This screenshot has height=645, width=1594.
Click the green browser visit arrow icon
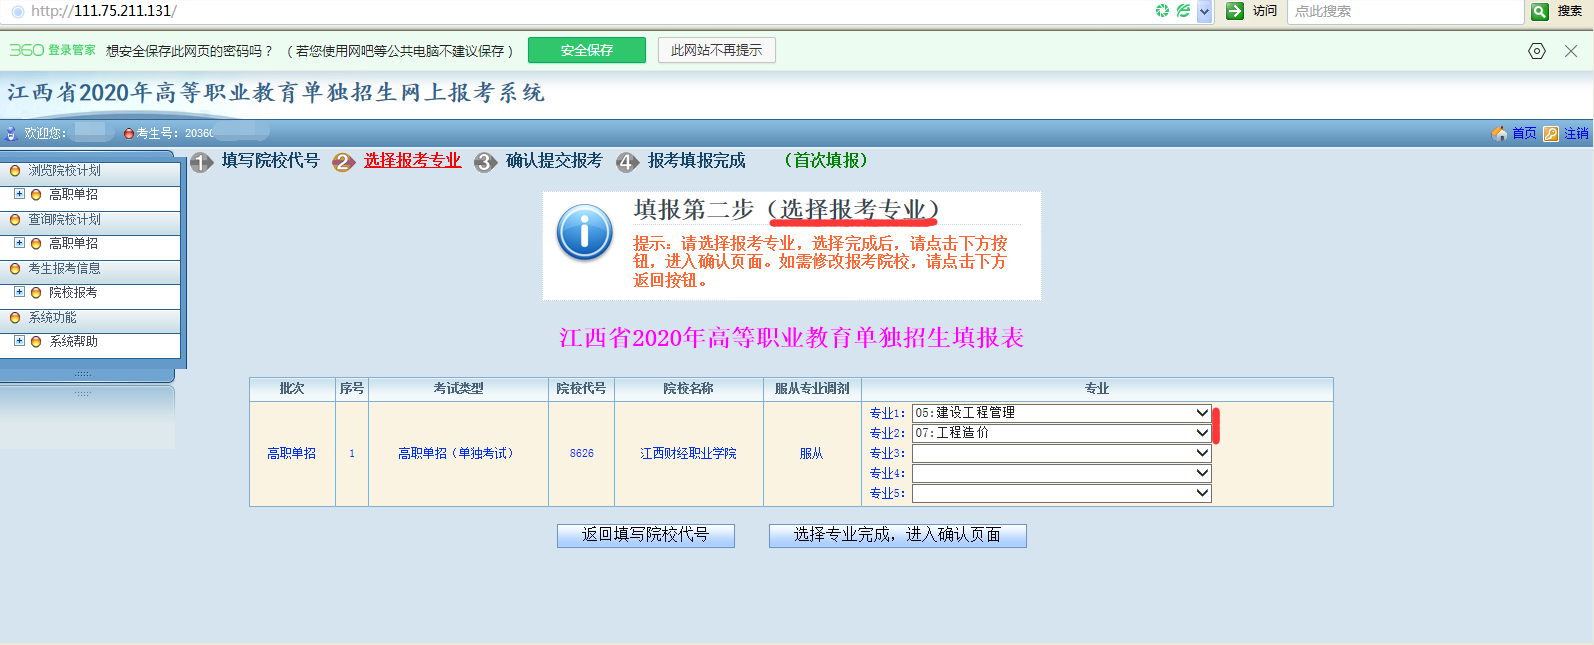[1235, 11]
